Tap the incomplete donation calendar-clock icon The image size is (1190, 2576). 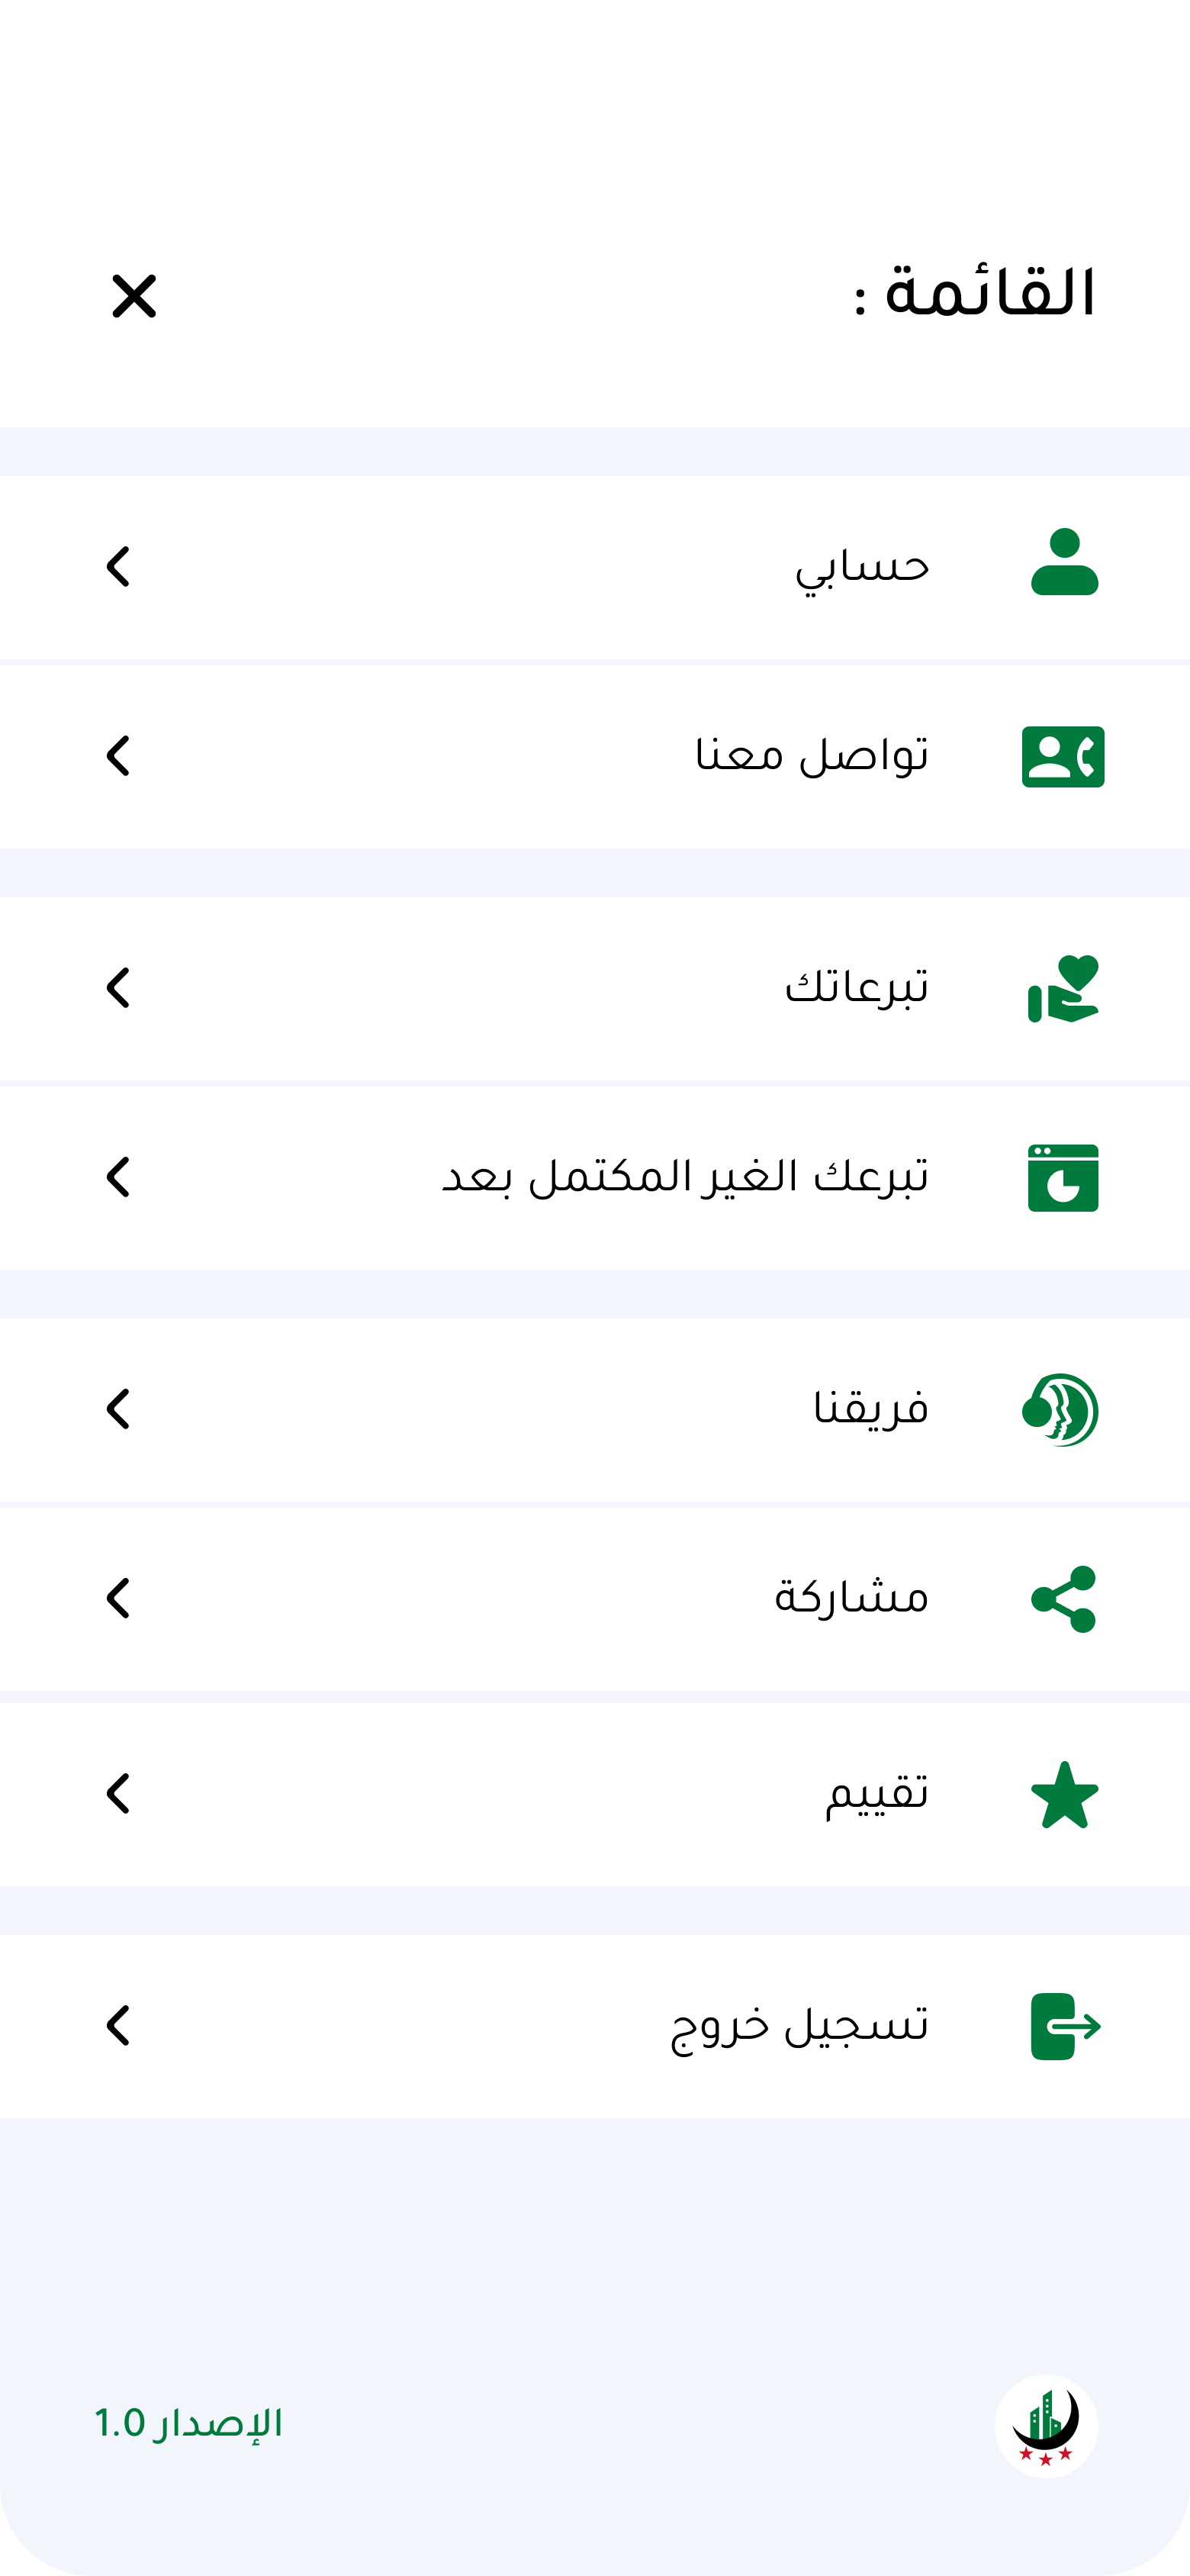(1063, 1178)
